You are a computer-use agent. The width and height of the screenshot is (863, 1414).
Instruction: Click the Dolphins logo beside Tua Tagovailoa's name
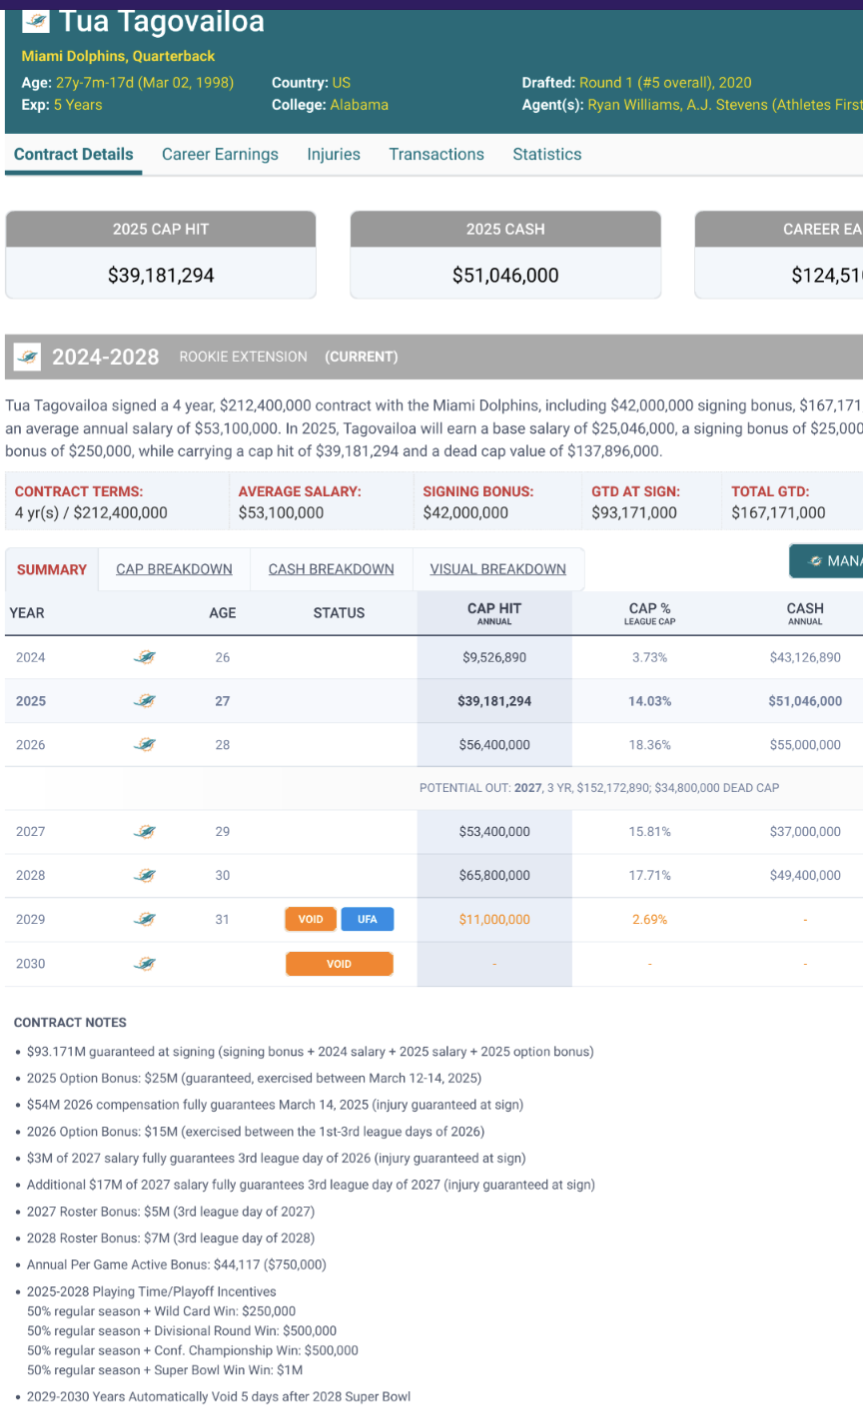[x=36, y=21]
